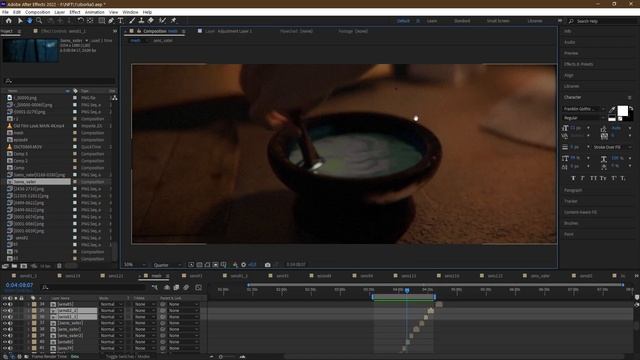Mute audio of layer 38
Image resolution: width=640 pixels, height=360 pixels.
tap(10, 329)
